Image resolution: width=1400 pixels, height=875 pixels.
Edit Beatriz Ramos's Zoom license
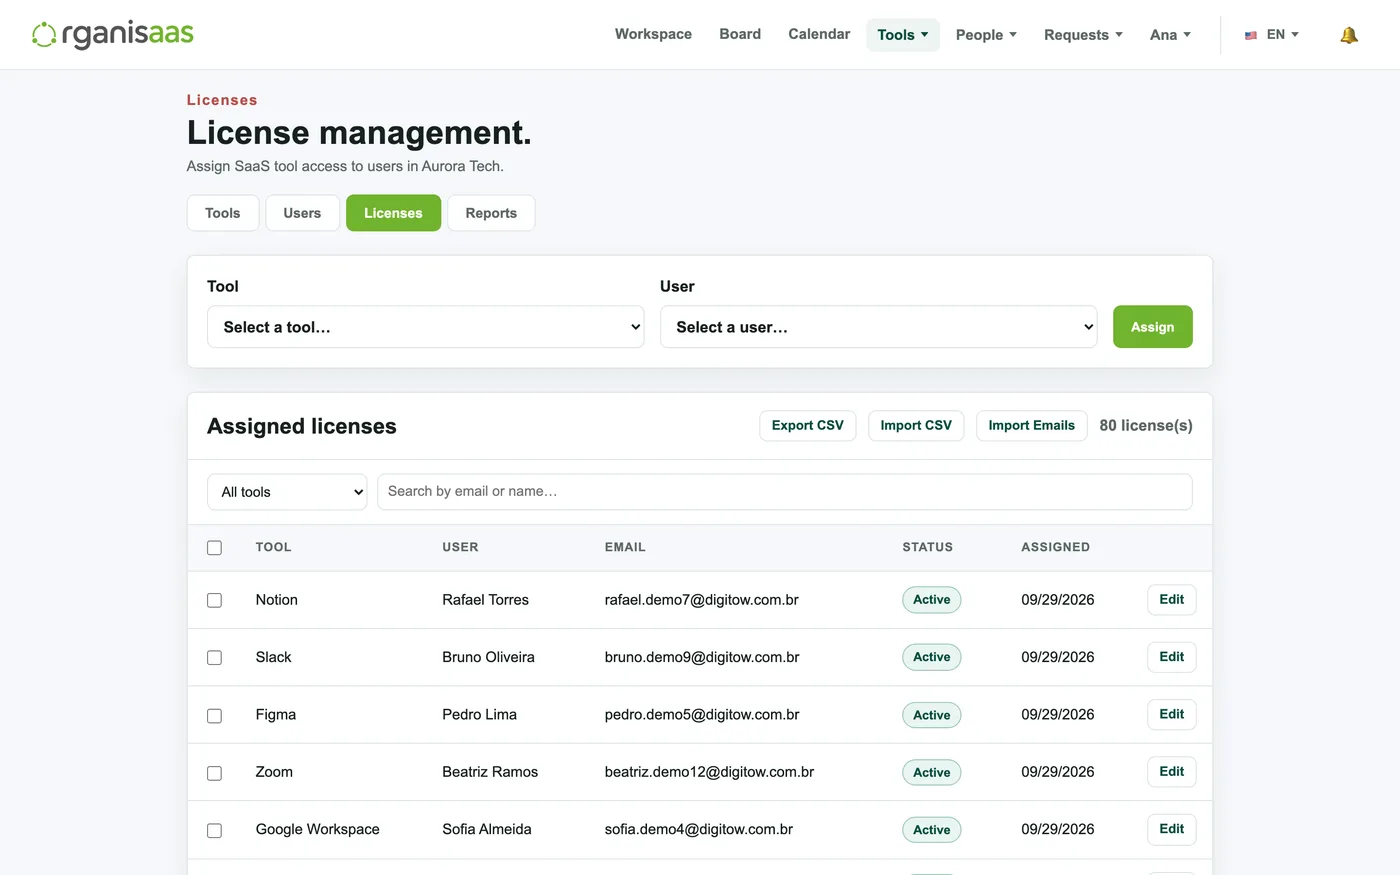pos(1171,772)
